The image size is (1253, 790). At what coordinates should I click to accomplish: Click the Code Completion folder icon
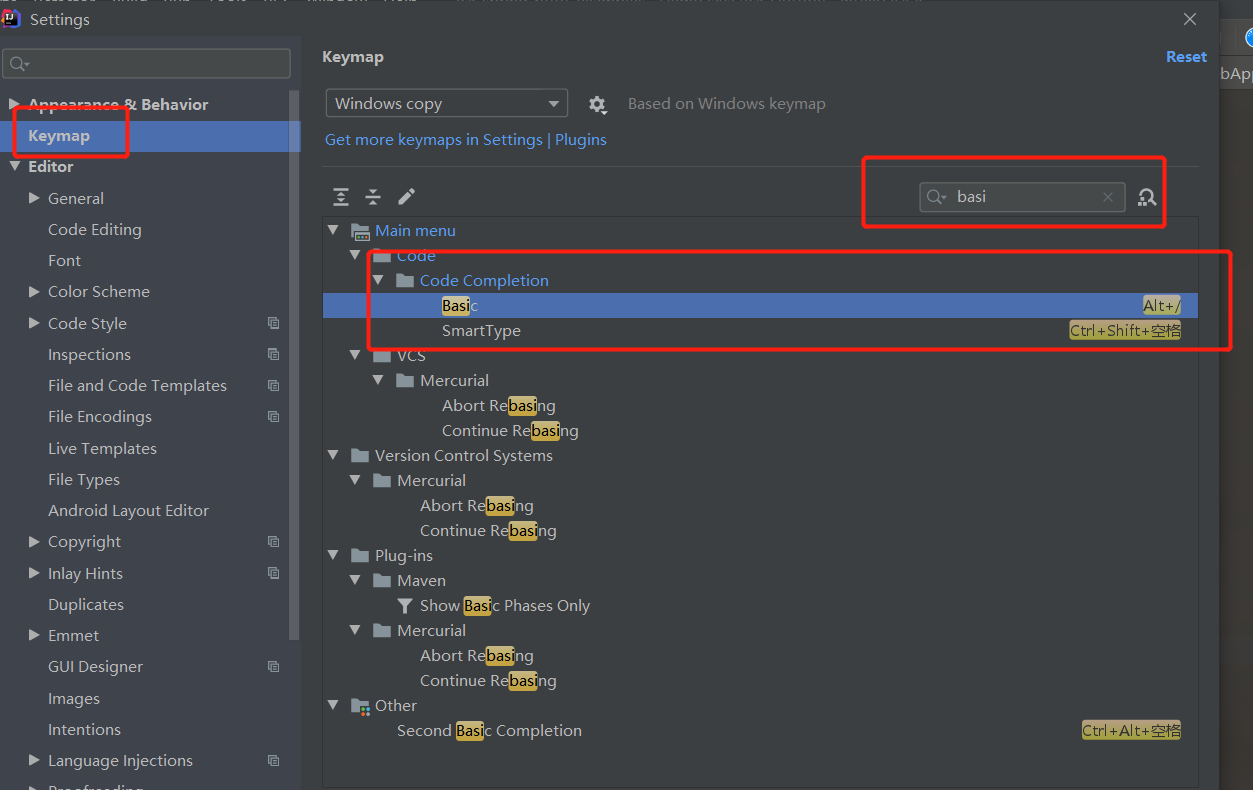point(405,281)
